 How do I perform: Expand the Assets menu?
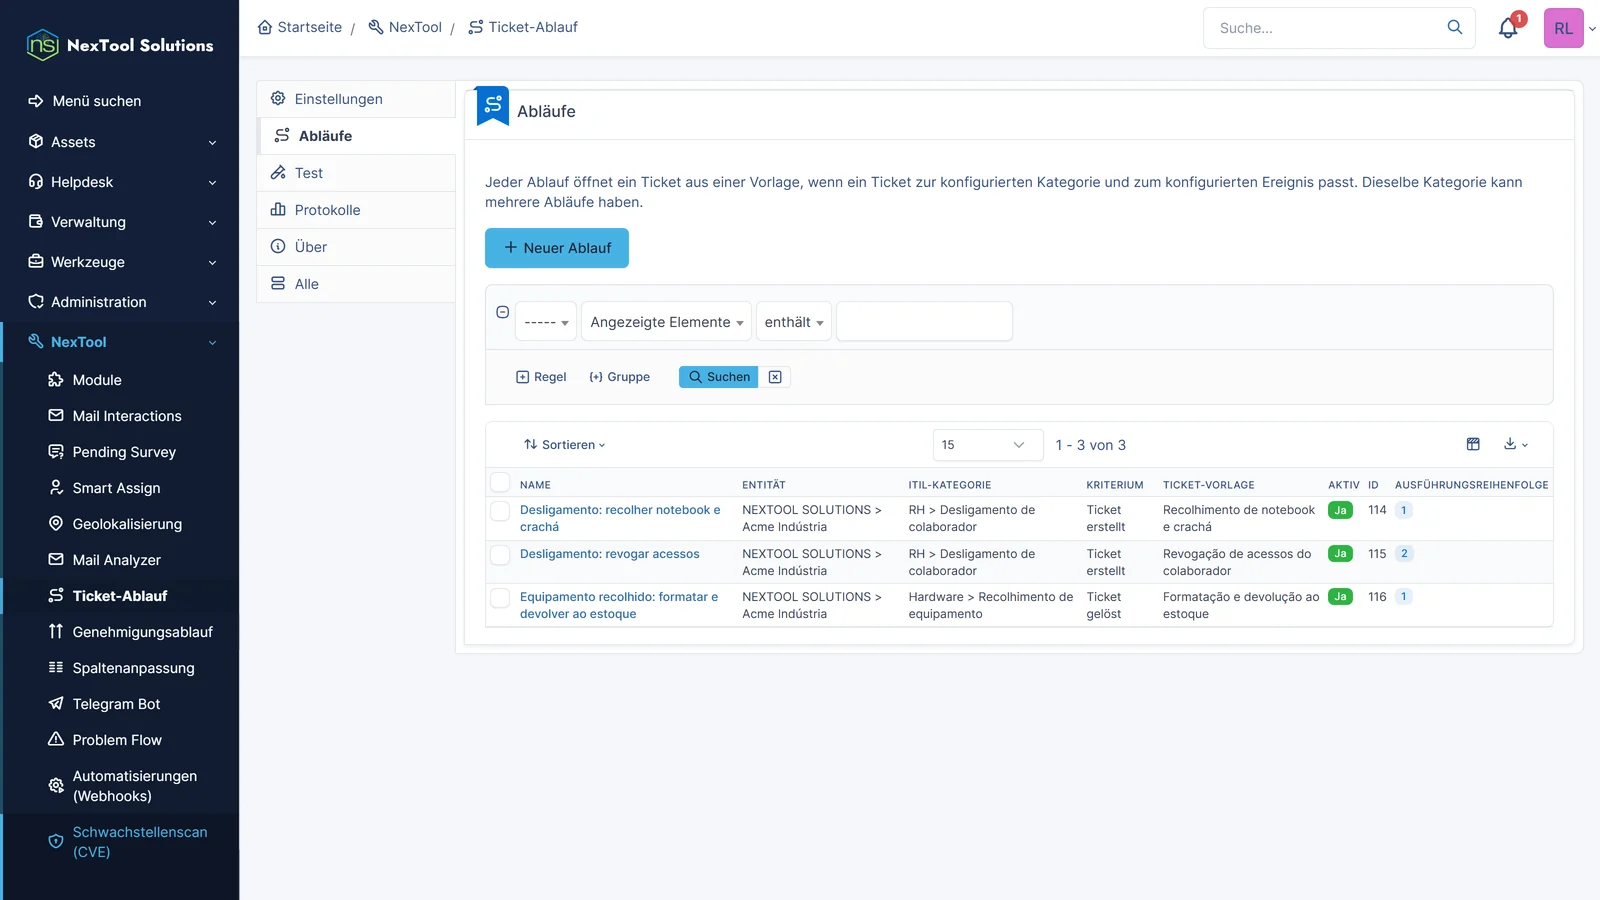pos(120,142)
